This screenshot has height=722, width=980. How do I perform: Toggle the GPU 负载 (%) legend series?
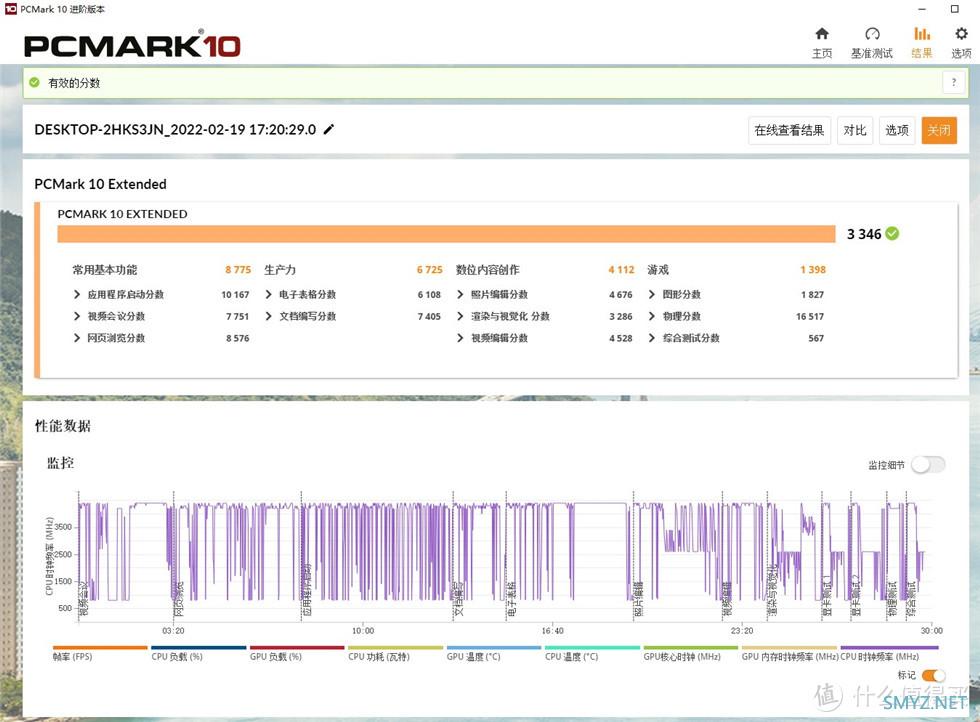click(297, 653)
